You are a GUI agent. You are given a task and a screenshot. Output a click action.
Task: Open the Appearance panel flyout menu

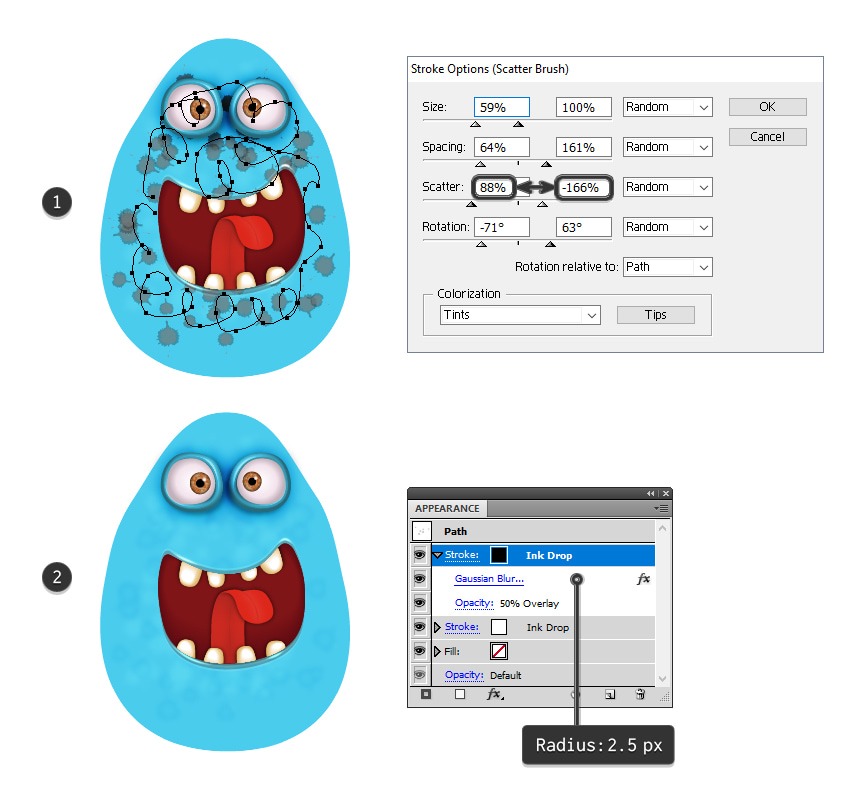pos(661,508)
